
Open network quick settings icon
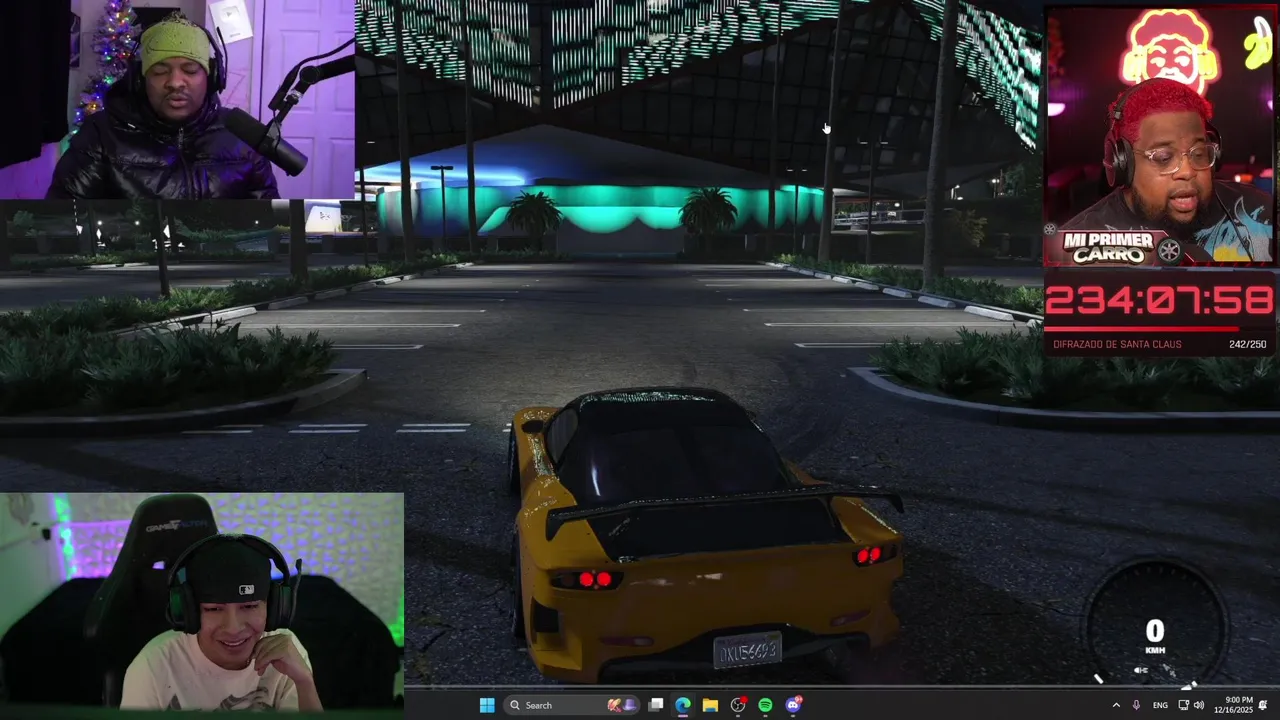point(1184,705)
